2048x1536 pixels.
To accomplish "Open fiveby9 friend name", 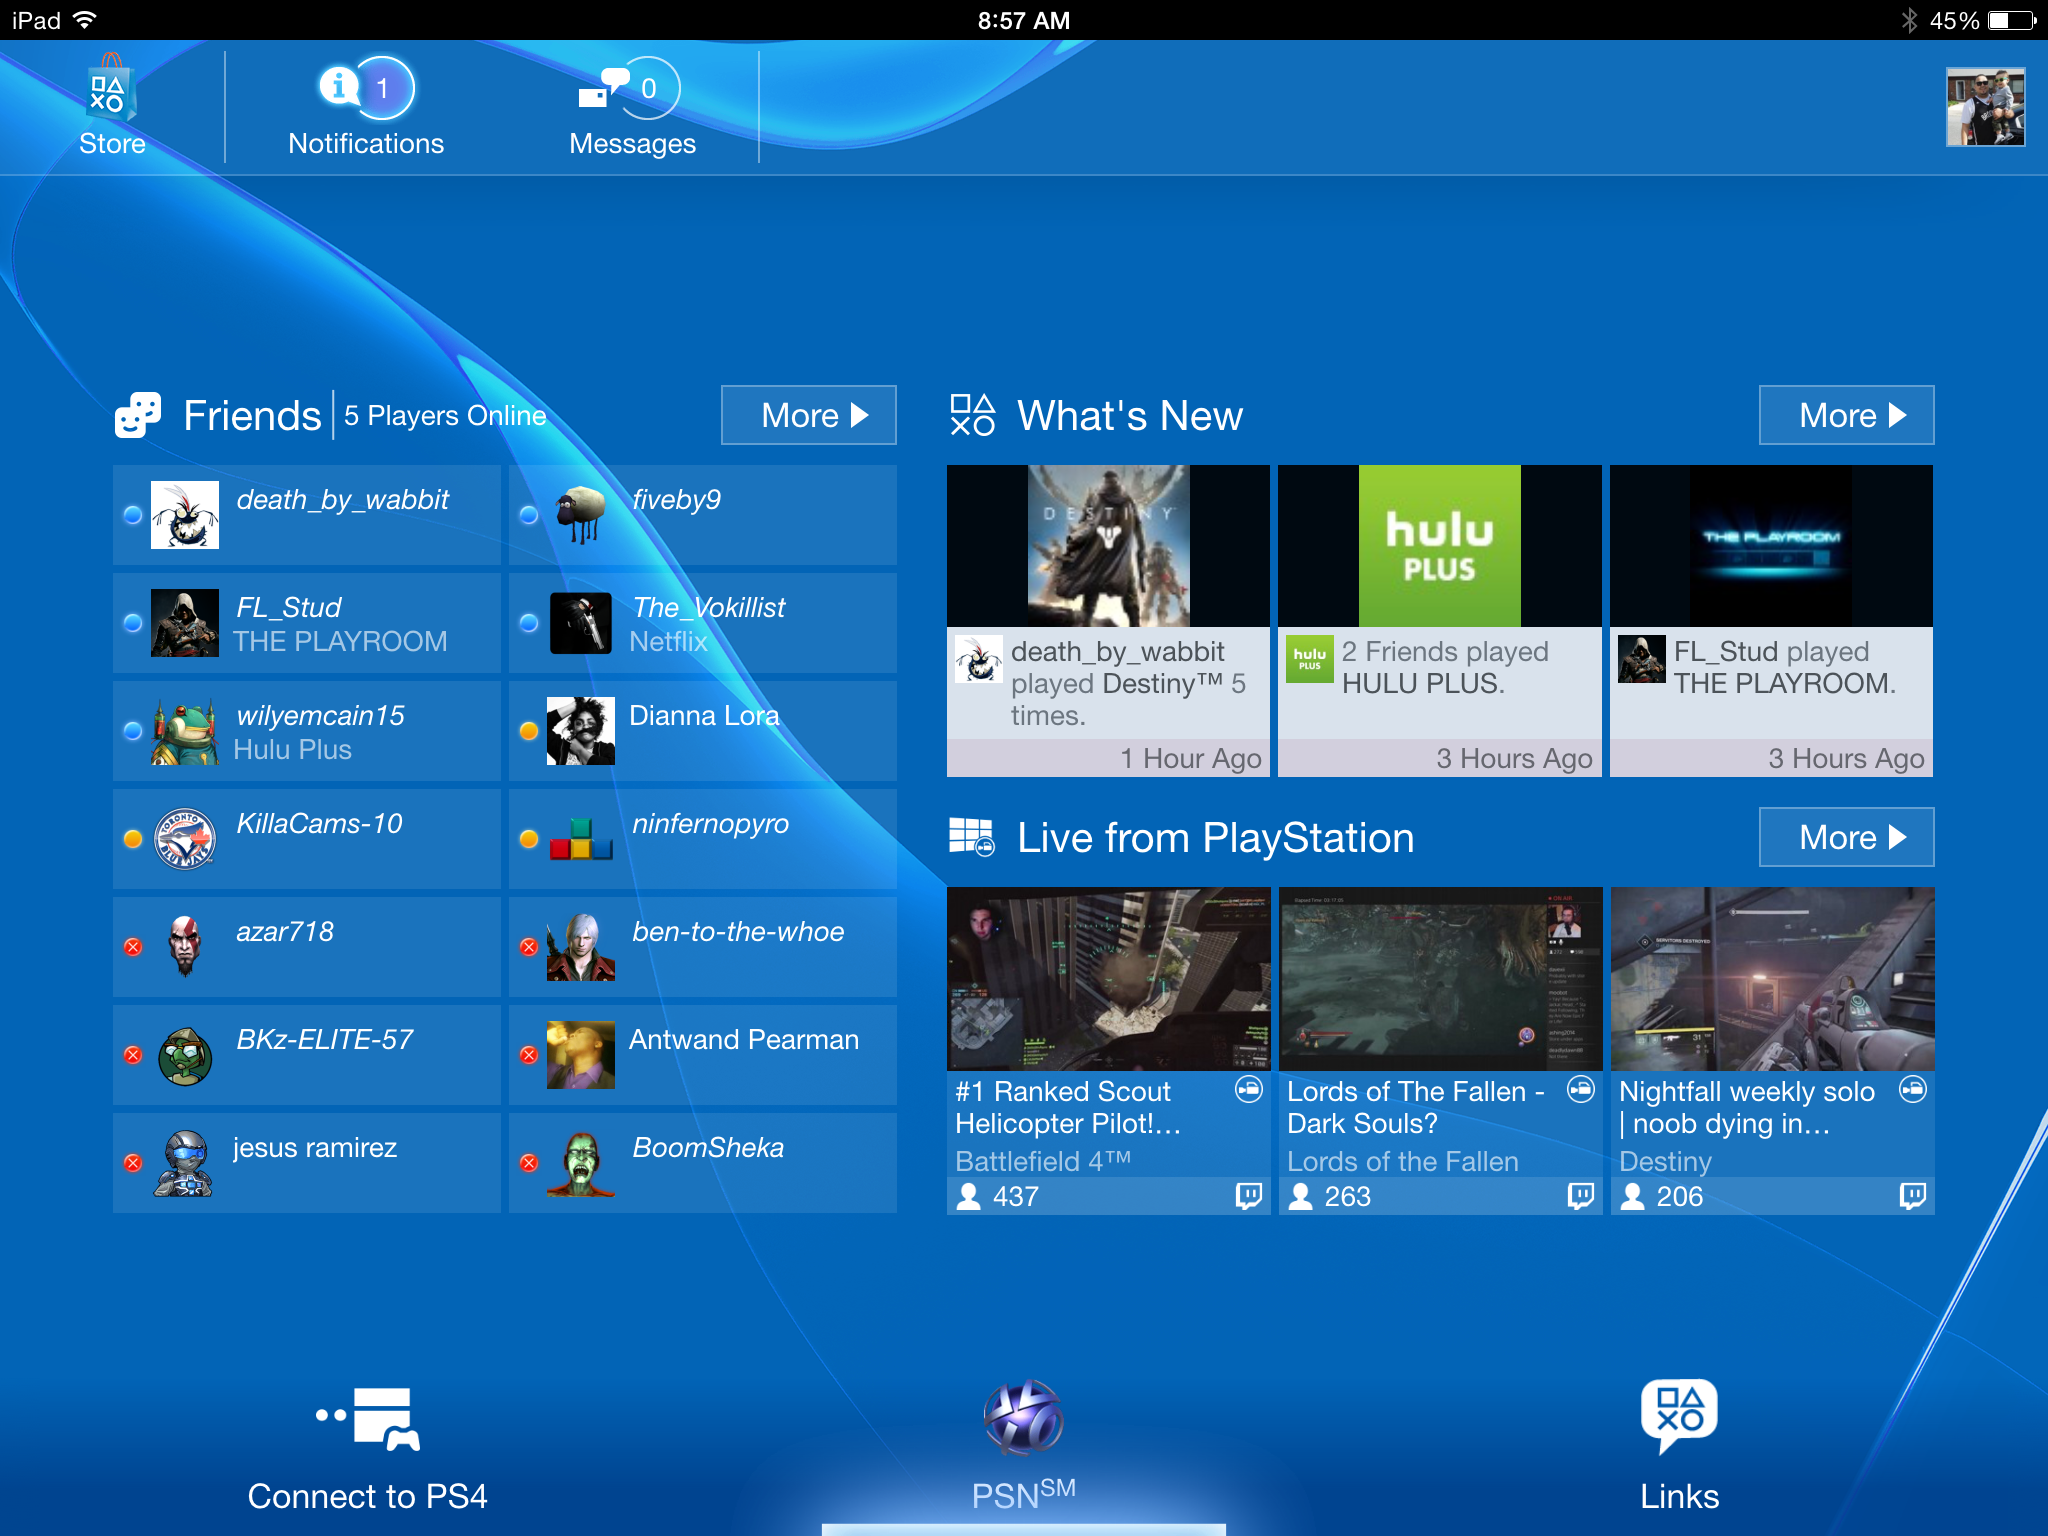I will click(676, 500).
